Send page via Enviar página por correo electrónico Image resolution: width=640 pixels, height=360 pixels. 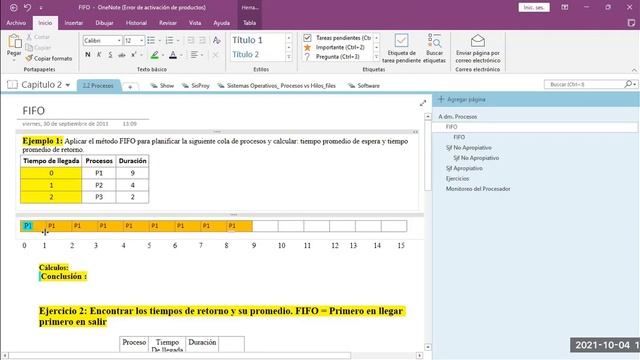(478, 48)
